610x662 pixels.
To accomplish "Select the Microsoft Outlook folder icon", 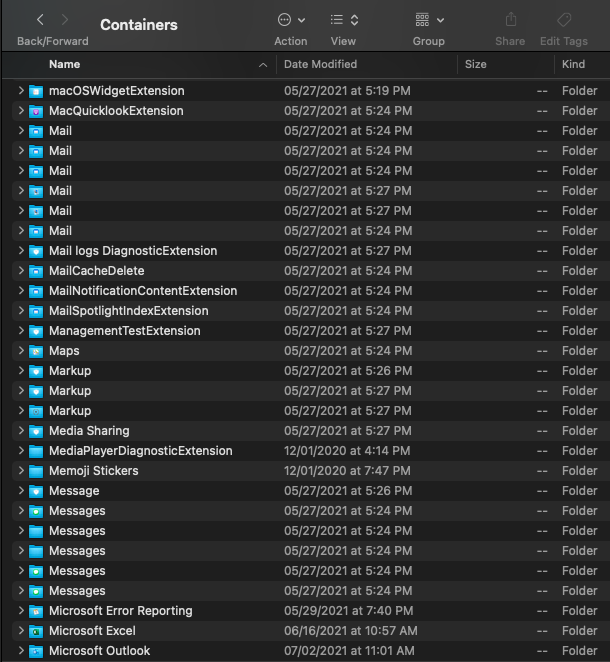I will 36,651.
